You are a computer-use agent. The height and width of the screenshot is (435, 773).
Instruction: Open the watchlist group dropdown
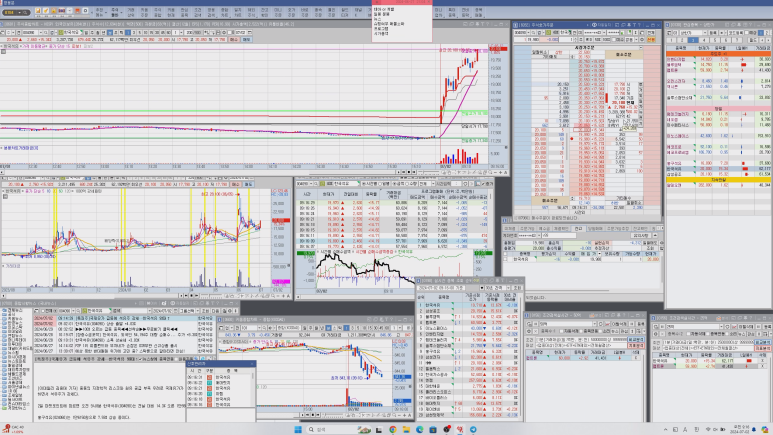click(705, 33)
